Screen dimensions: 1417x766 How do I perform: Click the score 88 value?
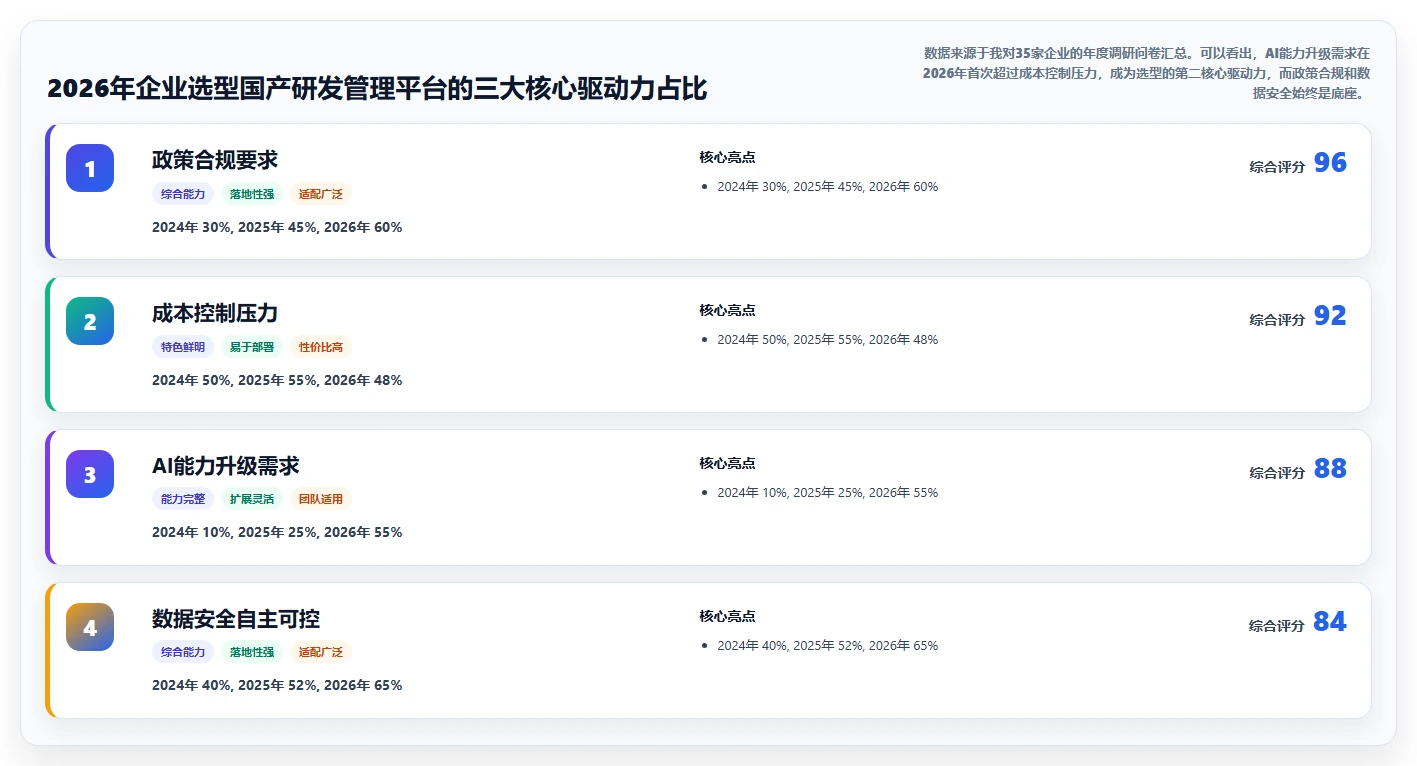click(1330, 469)
